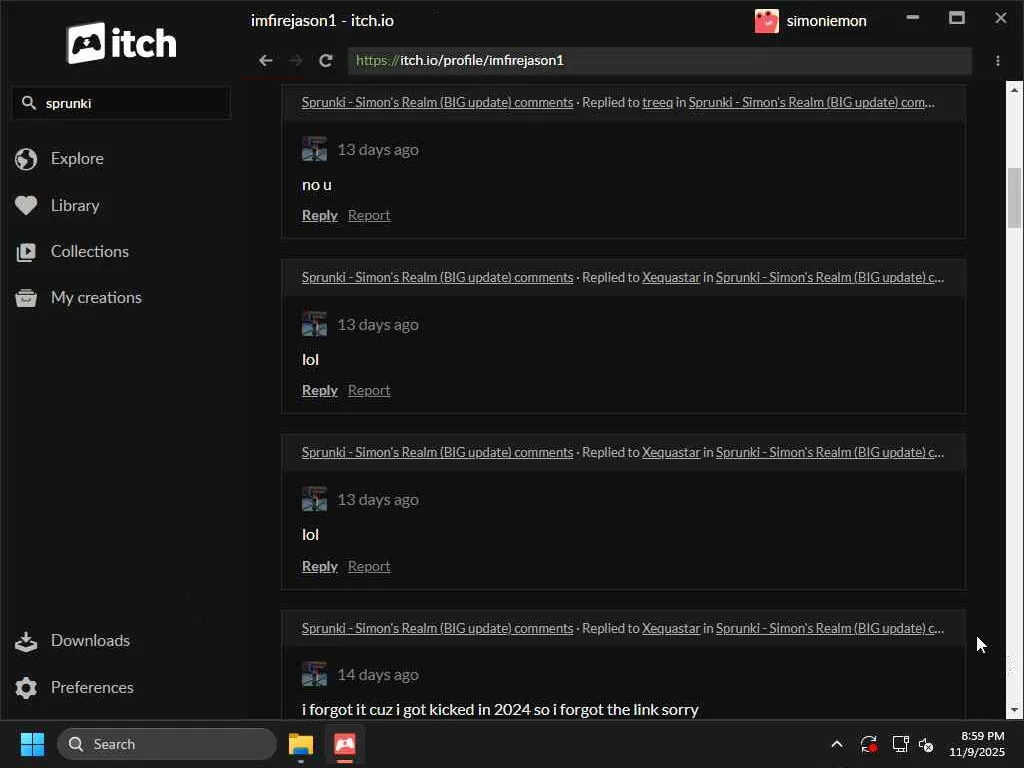Reply to the first 'lol' comment
Screen dimensions: 1024x768
319,390
